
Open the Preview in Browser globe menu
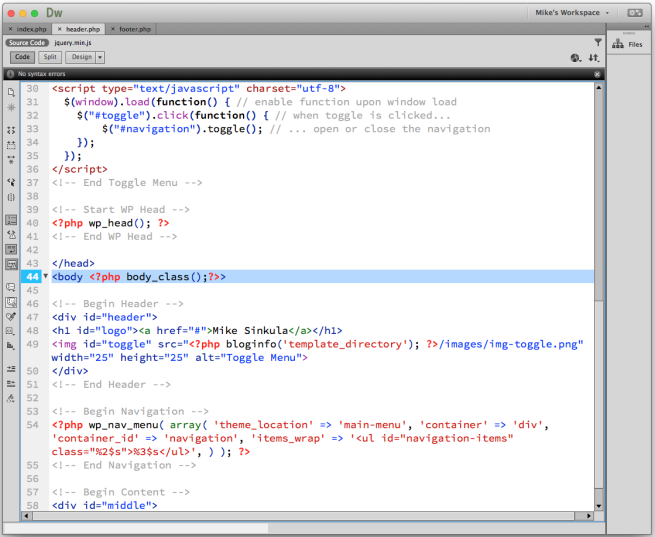coord(576,58)
